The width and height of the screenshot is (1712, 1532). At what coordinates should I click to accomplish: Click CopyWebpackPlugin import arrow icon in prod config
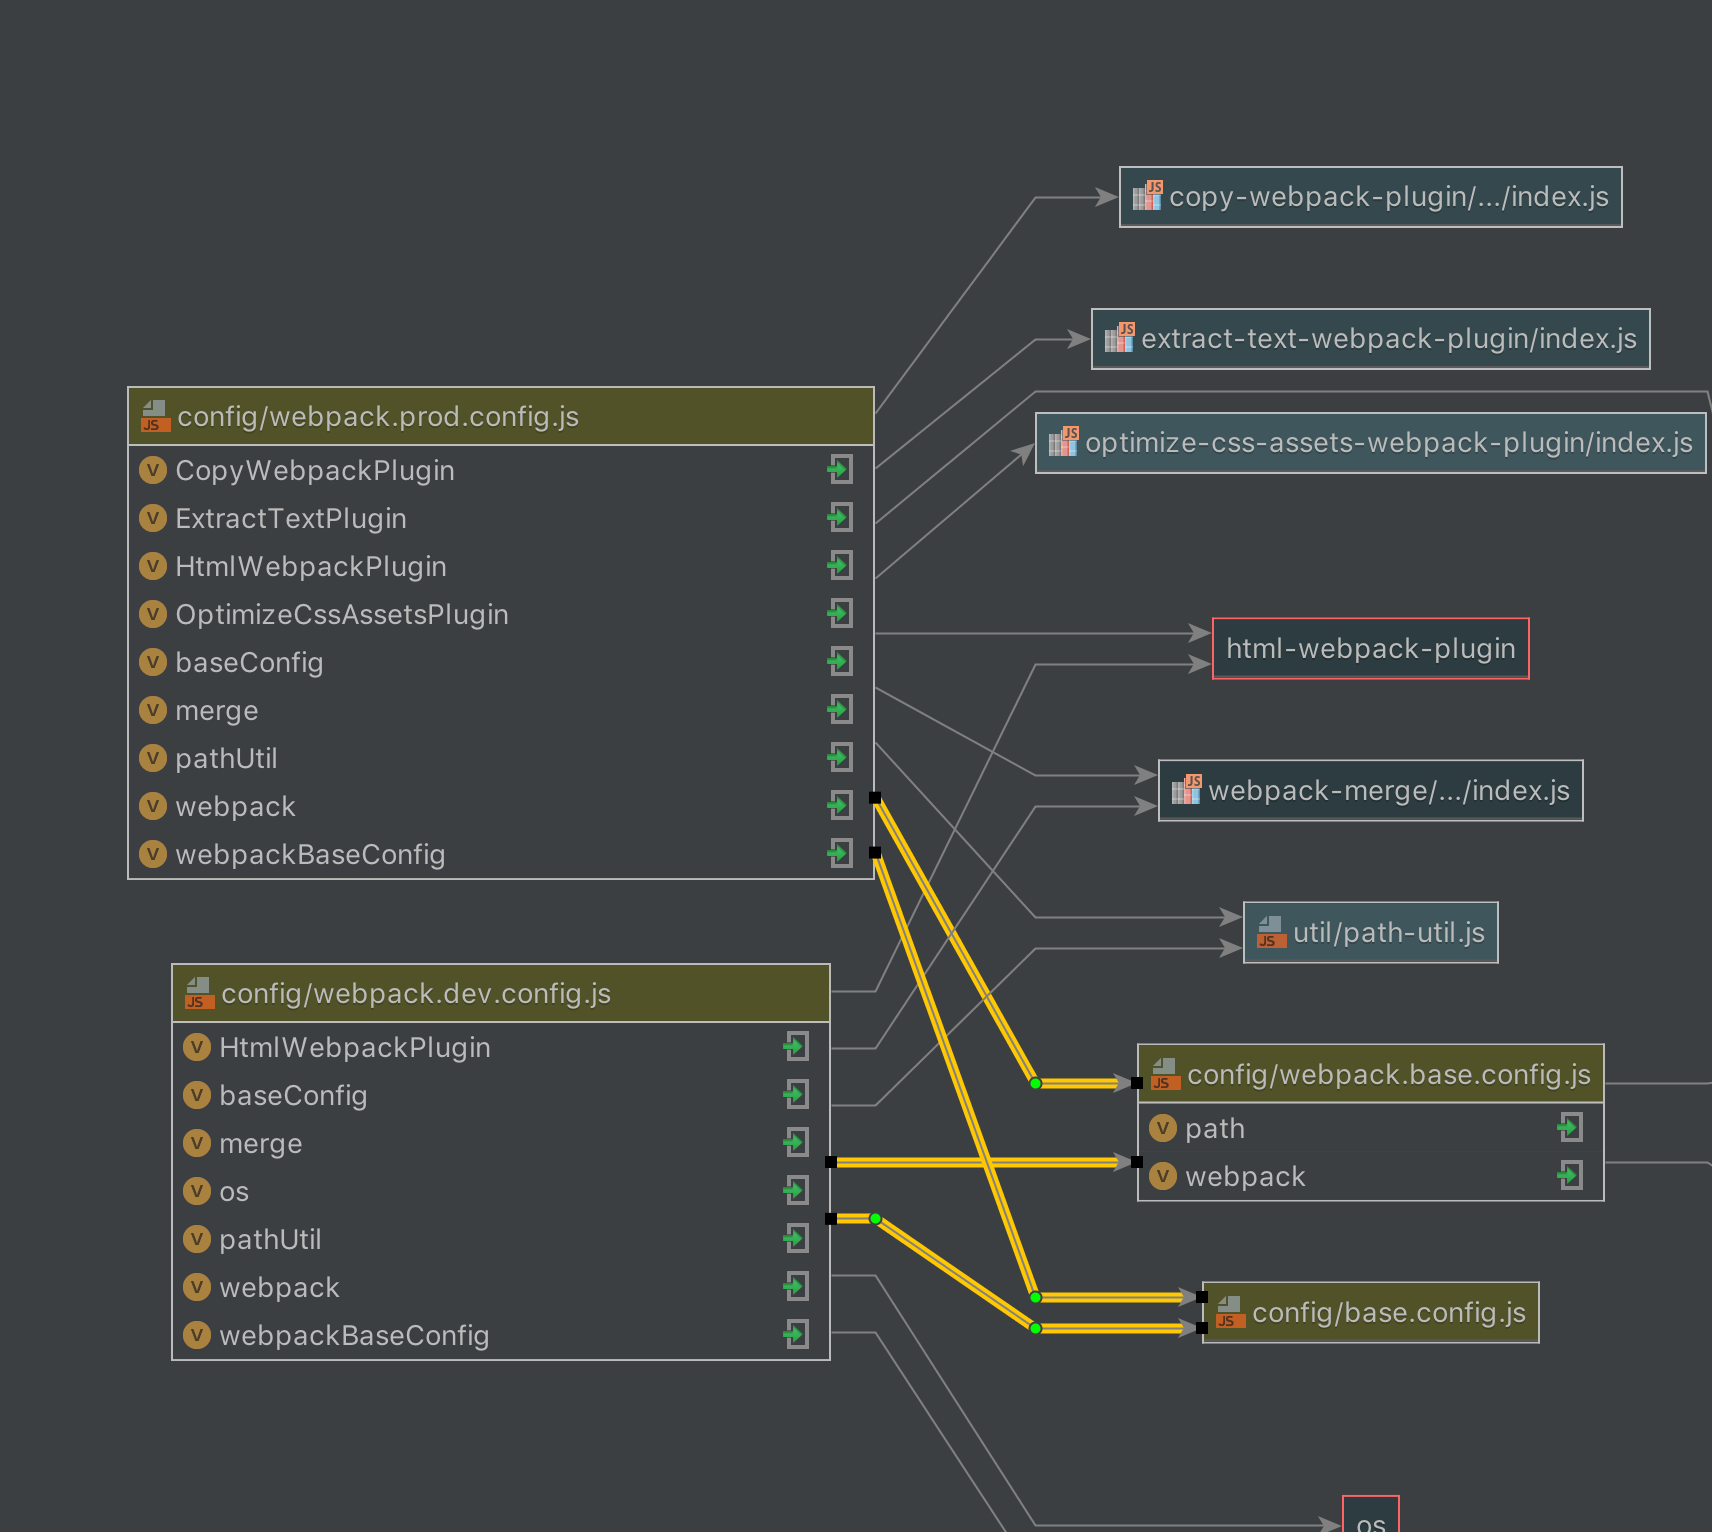point(840,469)
